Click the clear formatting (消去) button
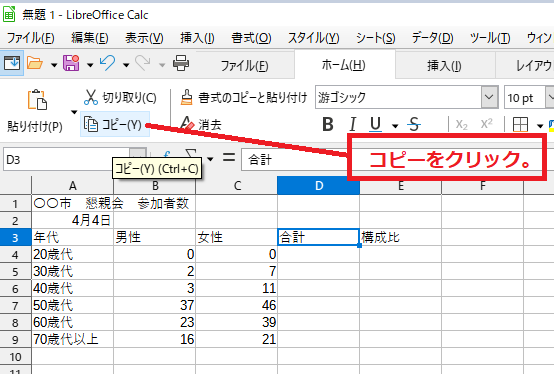This screenshot has height=374, width=554. click(x=200, y=124)
